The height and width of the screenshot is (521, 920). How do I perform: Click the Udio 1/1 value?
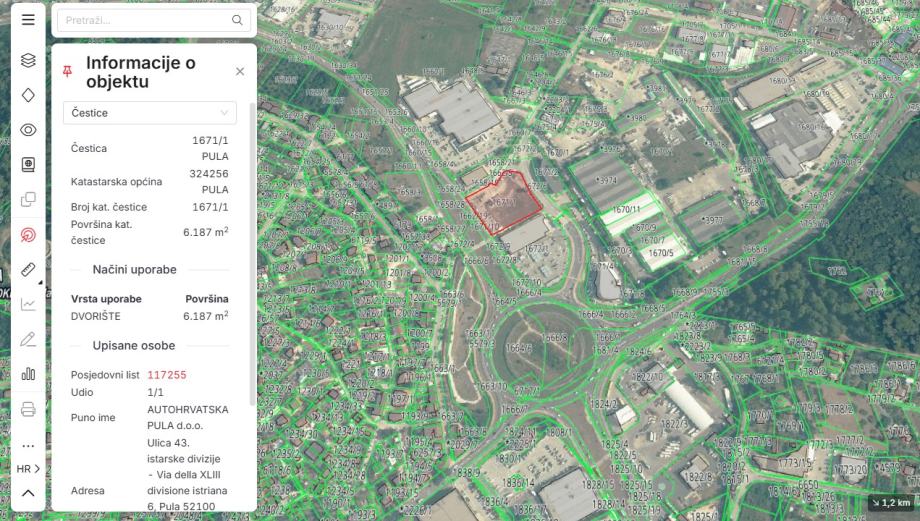tap(155, 393)
